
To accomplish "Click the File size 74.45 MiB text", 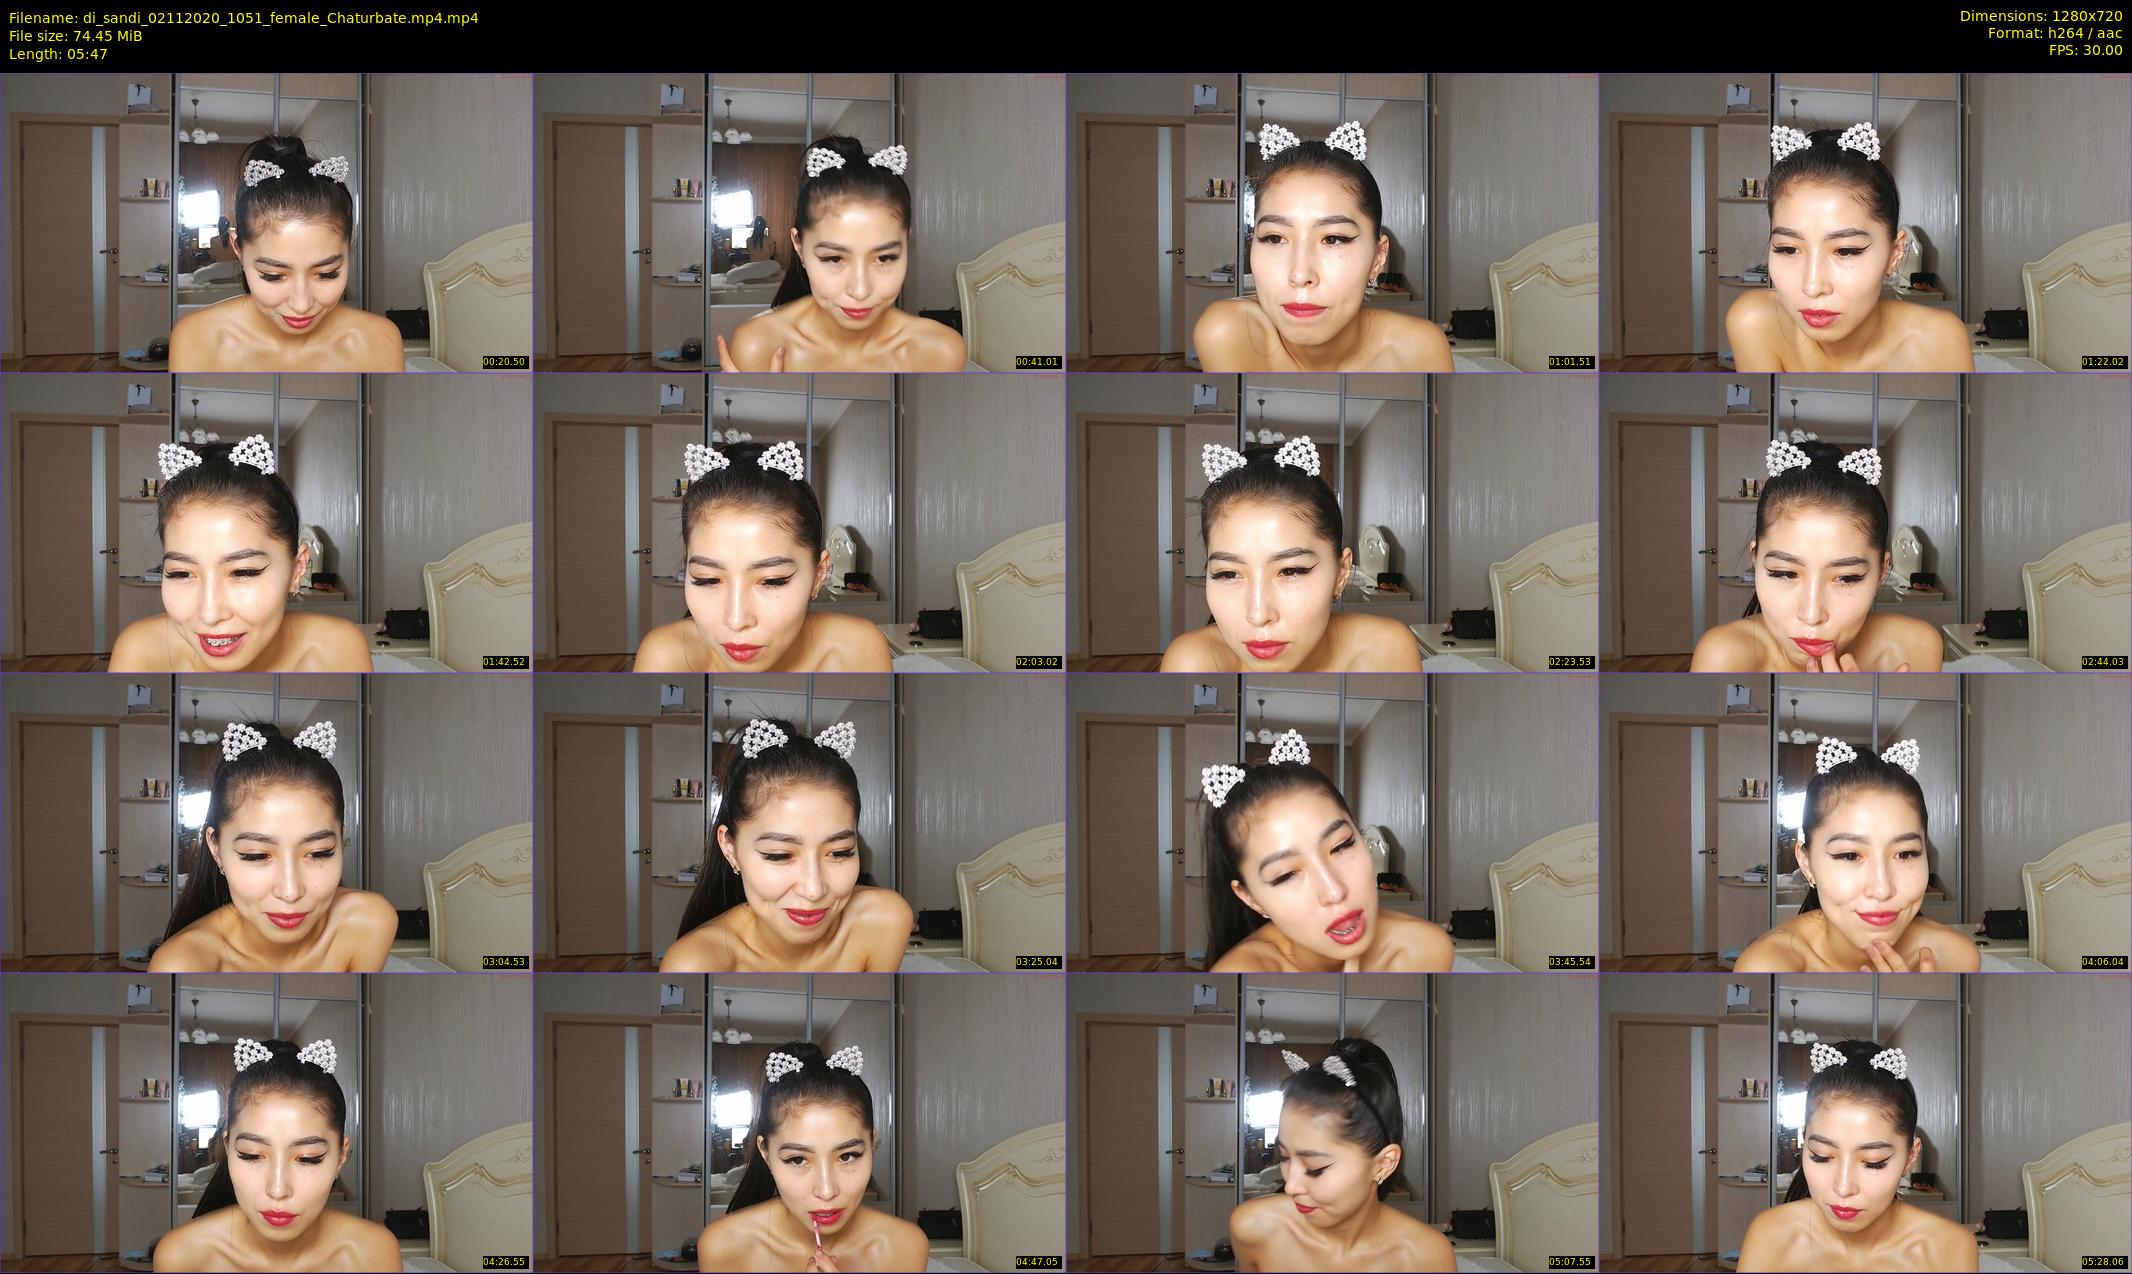I will 75,36.
